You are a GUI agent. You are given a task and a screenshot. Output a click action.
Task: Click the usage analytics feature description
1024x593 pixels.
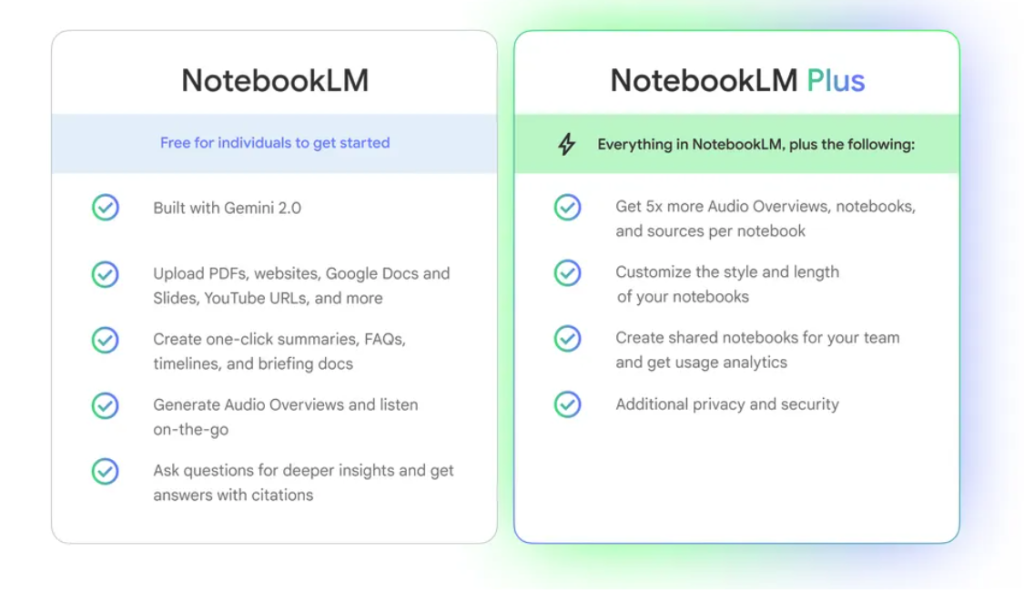[758, 350]
